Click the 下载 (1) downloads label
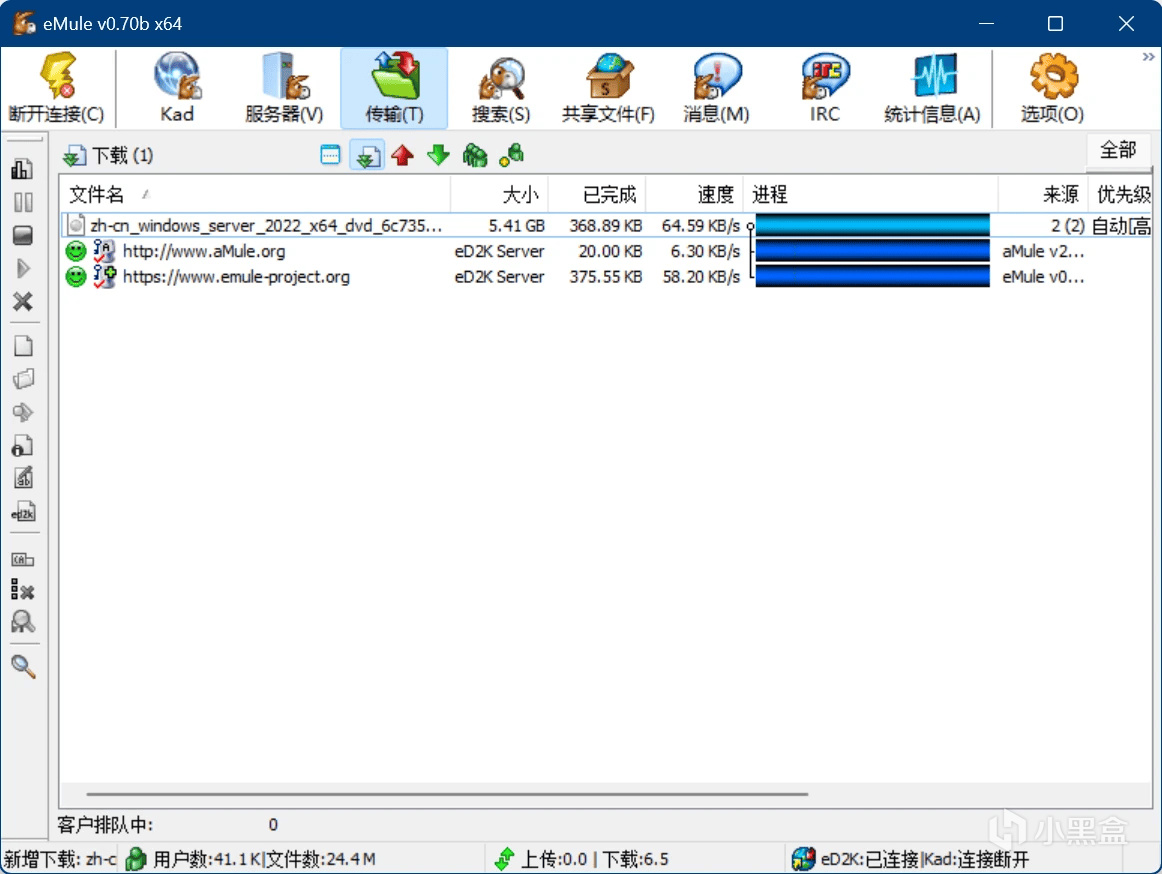The height and width of the screenshot is (874, 1162). (122, 156)
